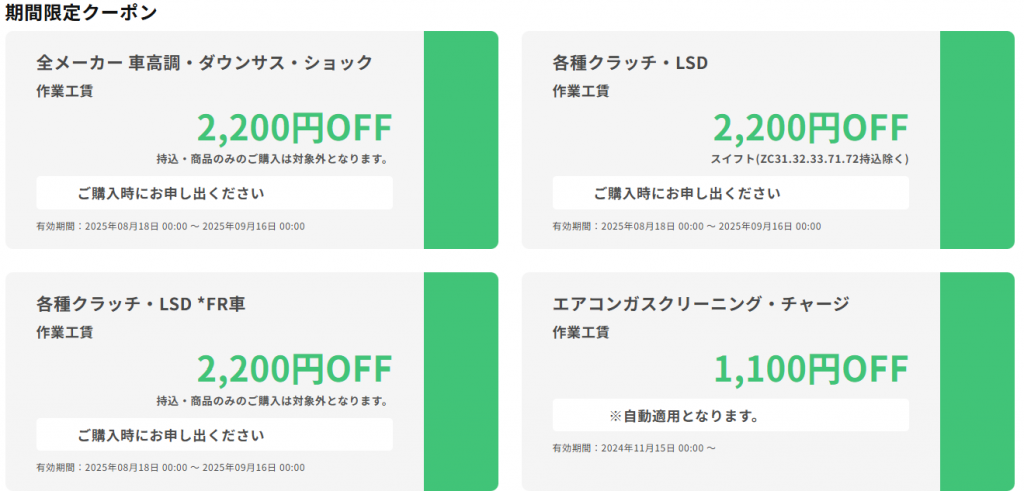Click スイフト(ZC31.32.33.71.72持込除く) note

pos(810,159)
